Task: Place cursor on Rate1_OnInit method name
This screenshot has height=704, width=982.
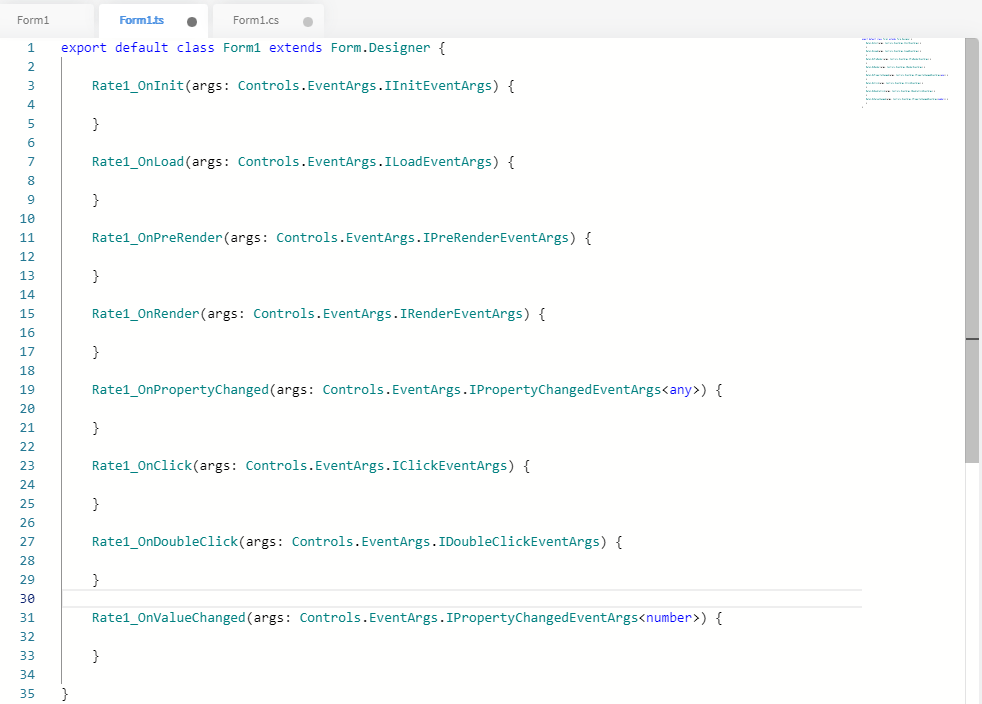Action: (x=138, y=86)
